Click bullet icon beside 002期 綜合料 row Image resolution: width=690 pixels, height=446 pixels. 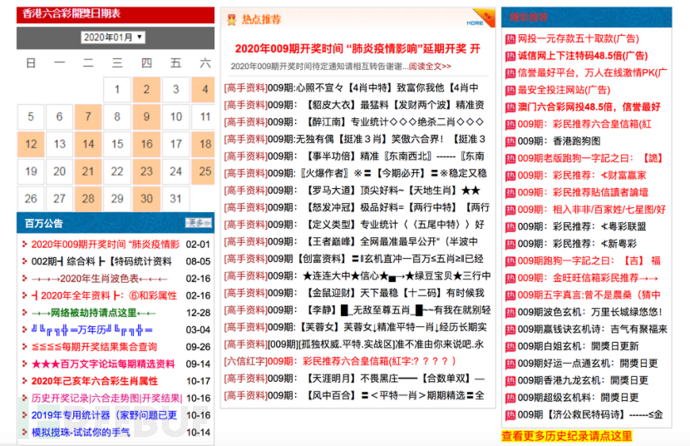(x=25, y=262)
